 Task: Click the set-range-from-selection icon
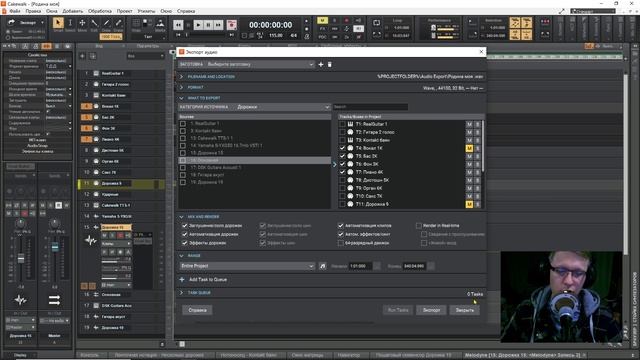coord(322,266)
